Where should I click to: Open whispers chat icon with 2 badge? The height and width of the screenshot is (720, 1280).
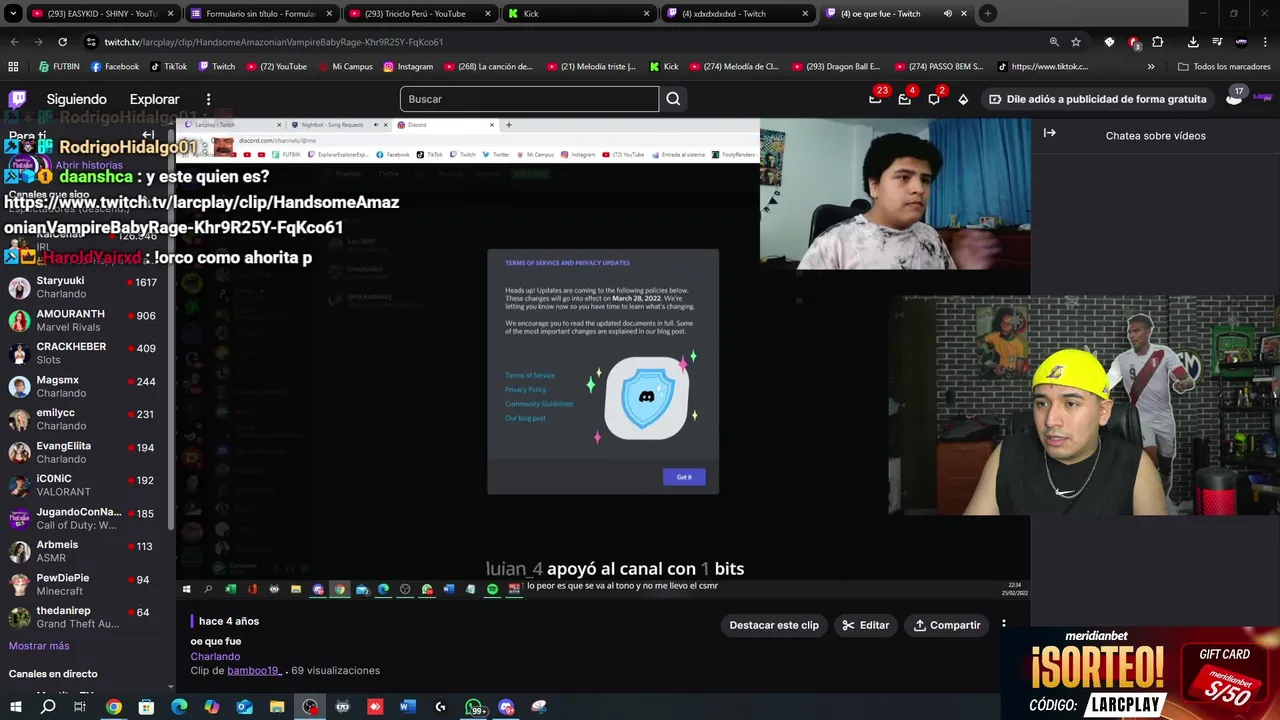(934, 99)
